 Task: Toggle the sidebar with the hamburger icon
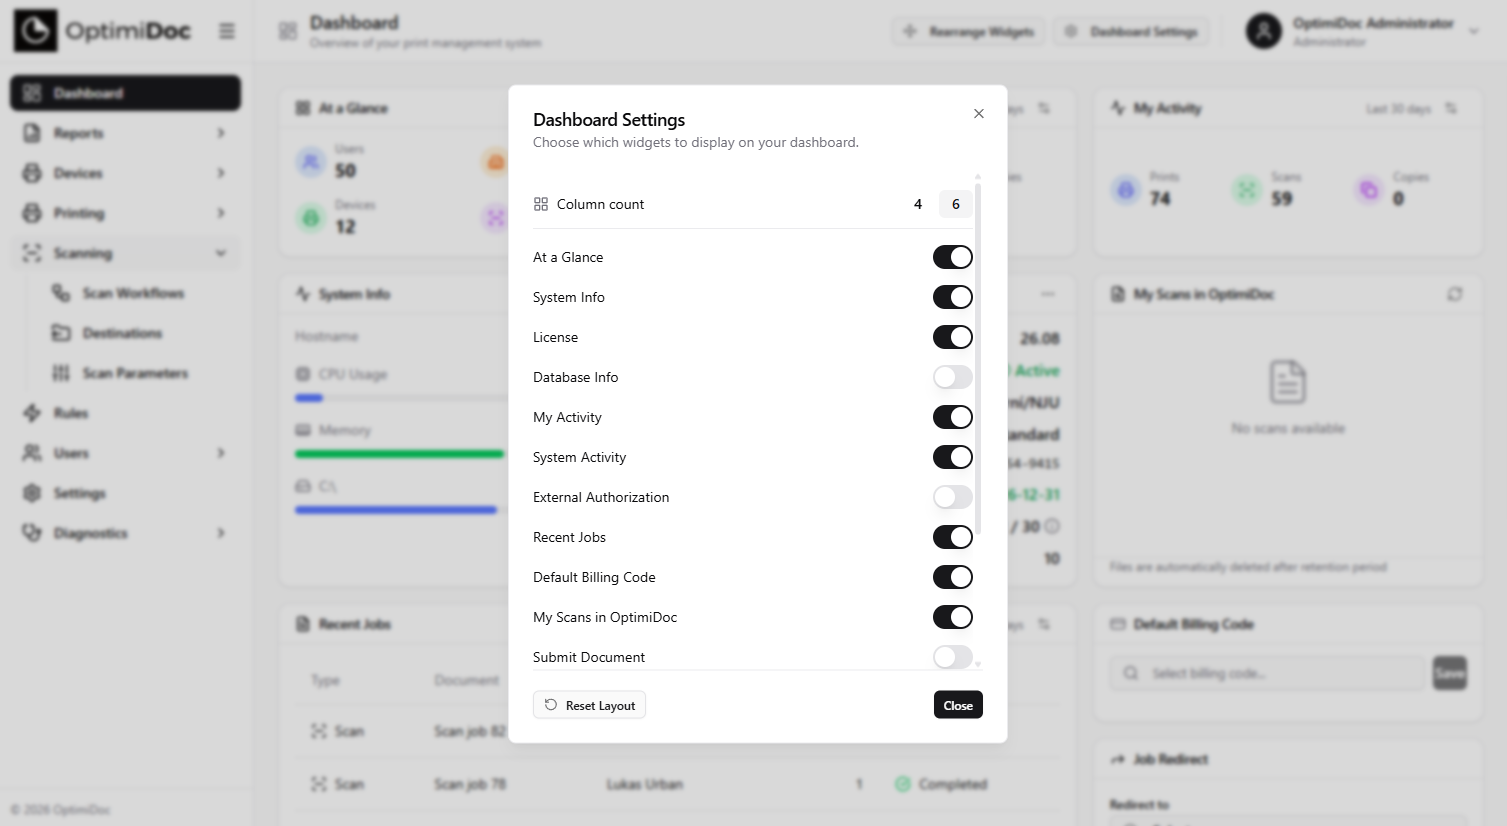click(227, 31)
